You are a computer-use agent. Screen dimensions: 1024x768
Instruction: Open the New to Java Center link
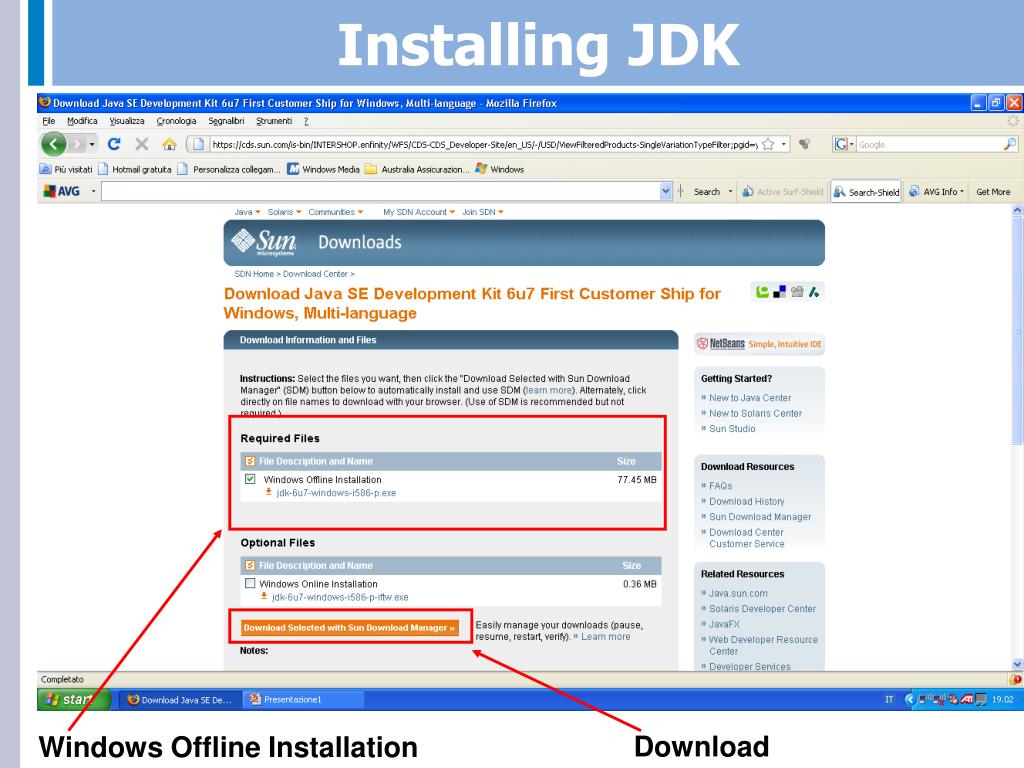tap(750, 398)
